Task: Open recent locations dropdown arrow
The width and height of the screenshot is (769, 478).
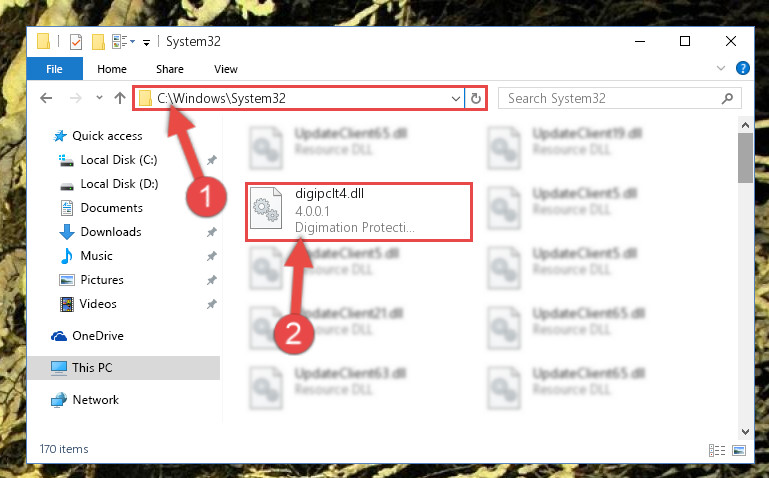Action: [x=99, y=98]
